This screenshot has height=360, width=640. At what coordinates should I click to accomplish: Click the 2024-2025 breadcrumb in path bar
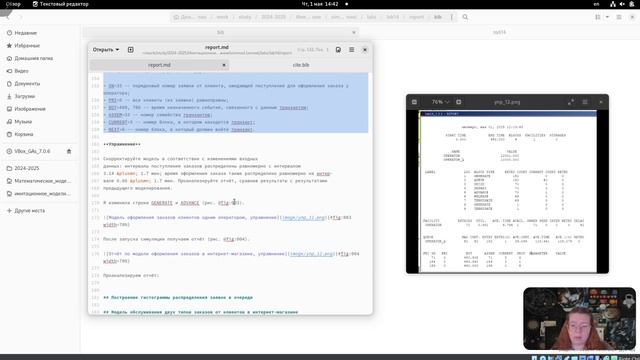273,17
